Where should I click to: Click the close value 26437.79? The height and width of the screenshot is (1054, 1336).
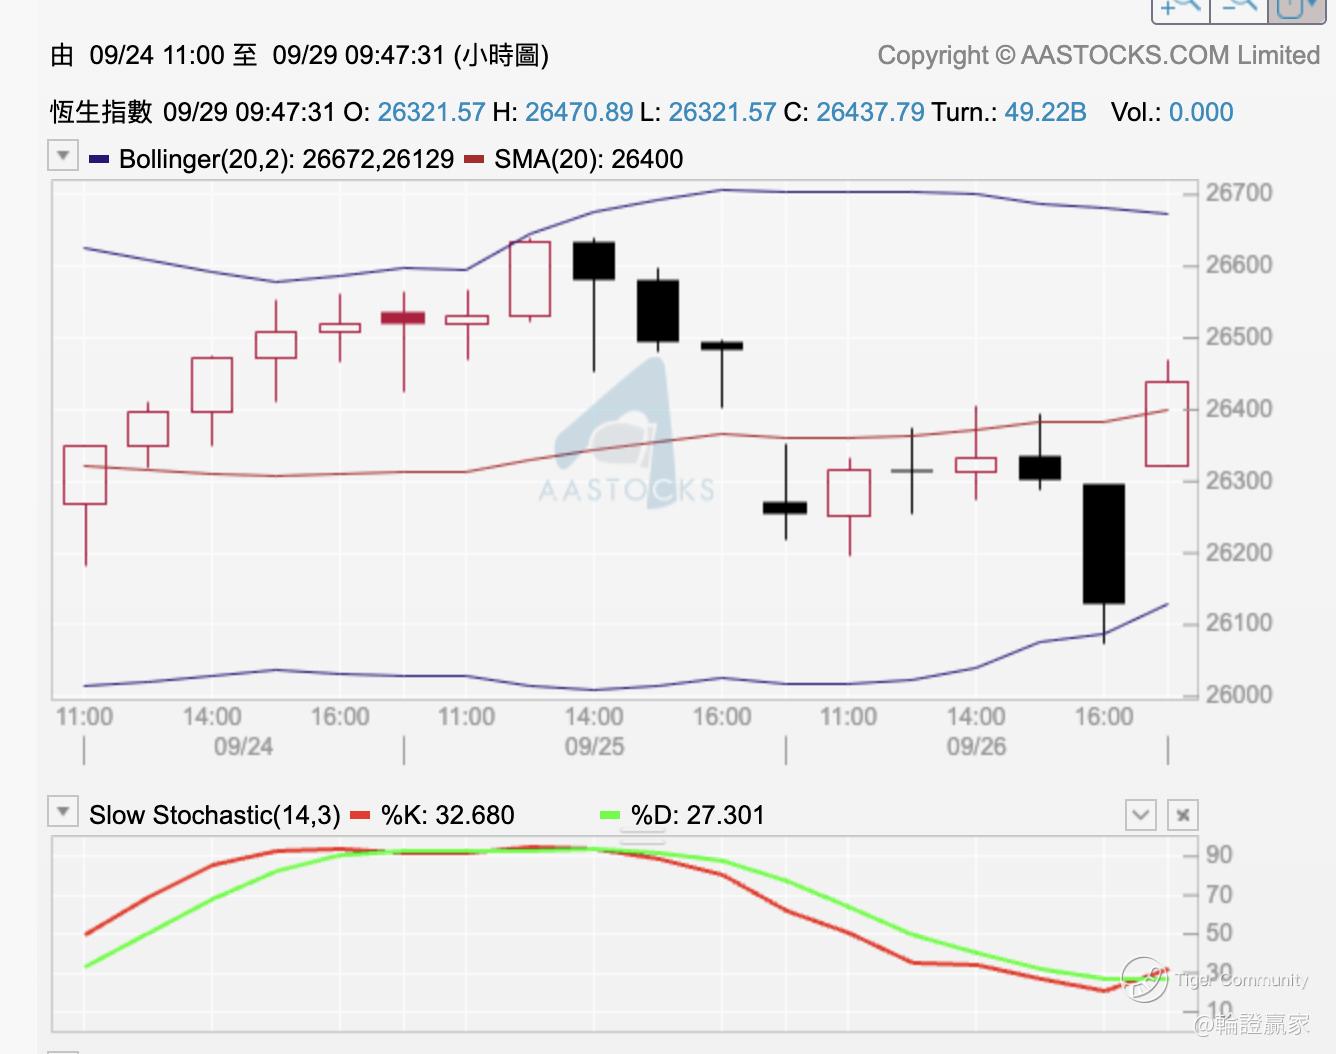tap(870, 112)
